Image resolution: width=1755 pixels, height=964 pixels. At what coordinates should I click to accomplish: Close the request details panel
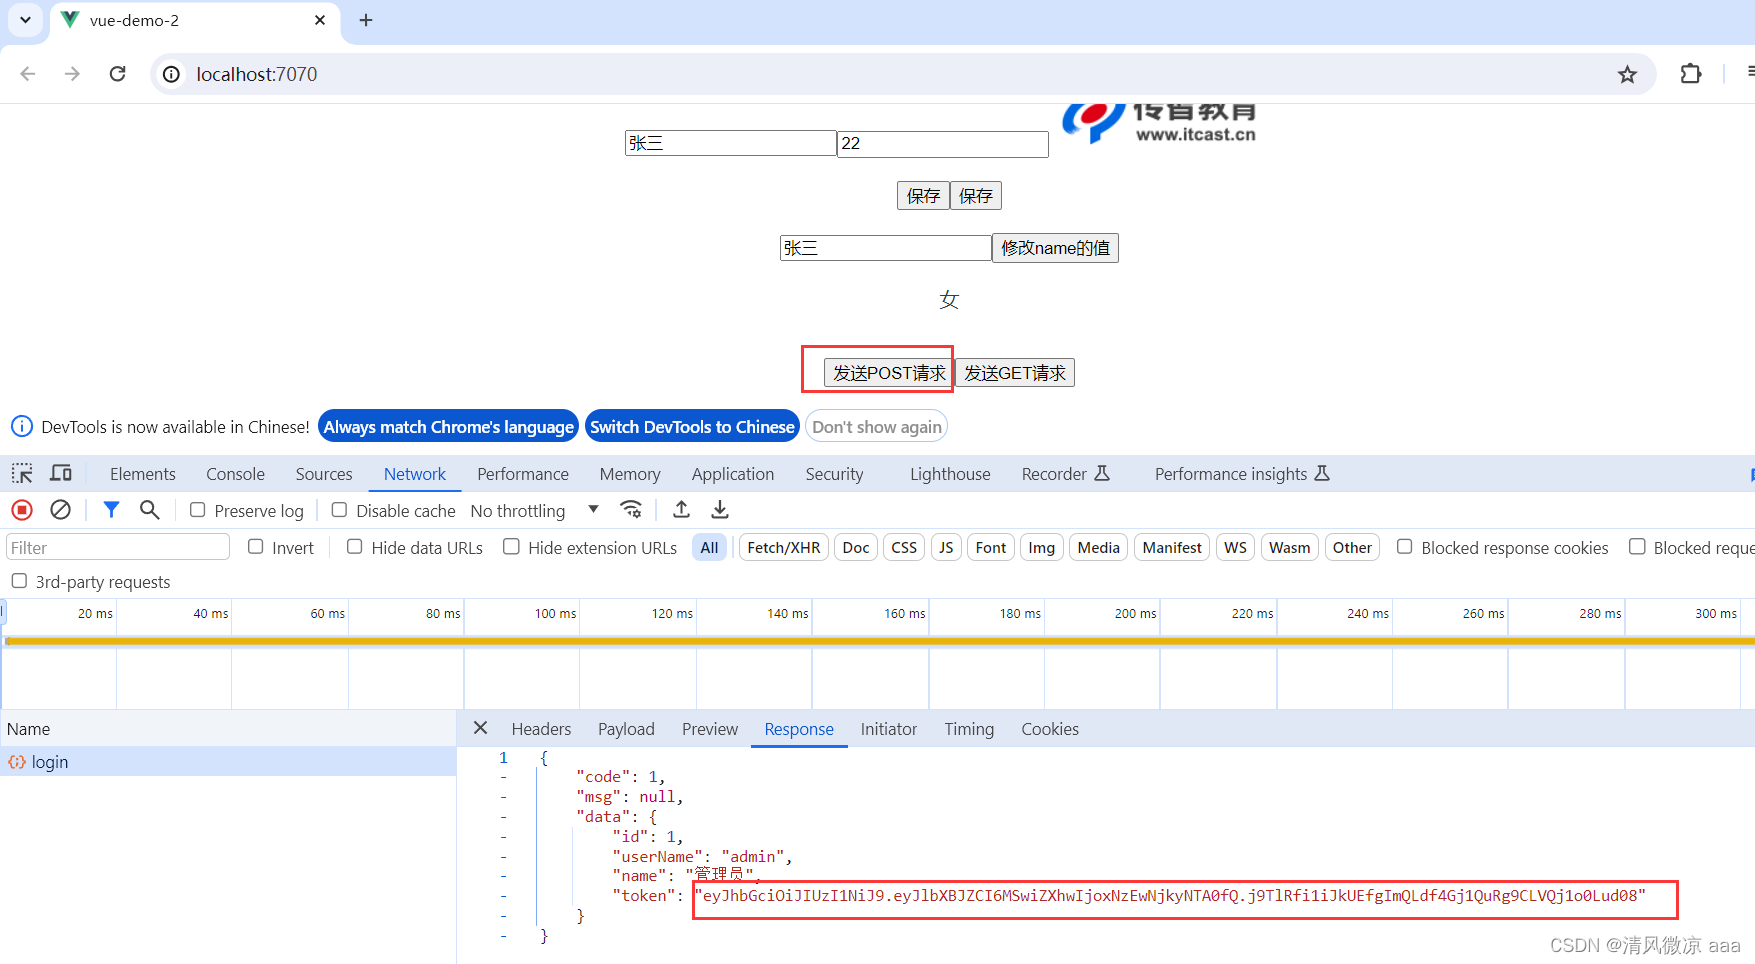point(480,728)
